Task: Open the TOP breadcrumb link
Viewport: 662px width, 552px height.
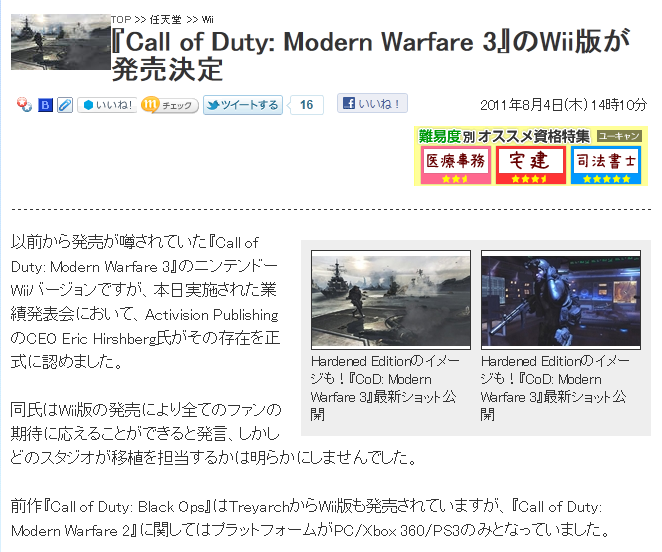Action: pyautogui.click(x=121, y=19)
